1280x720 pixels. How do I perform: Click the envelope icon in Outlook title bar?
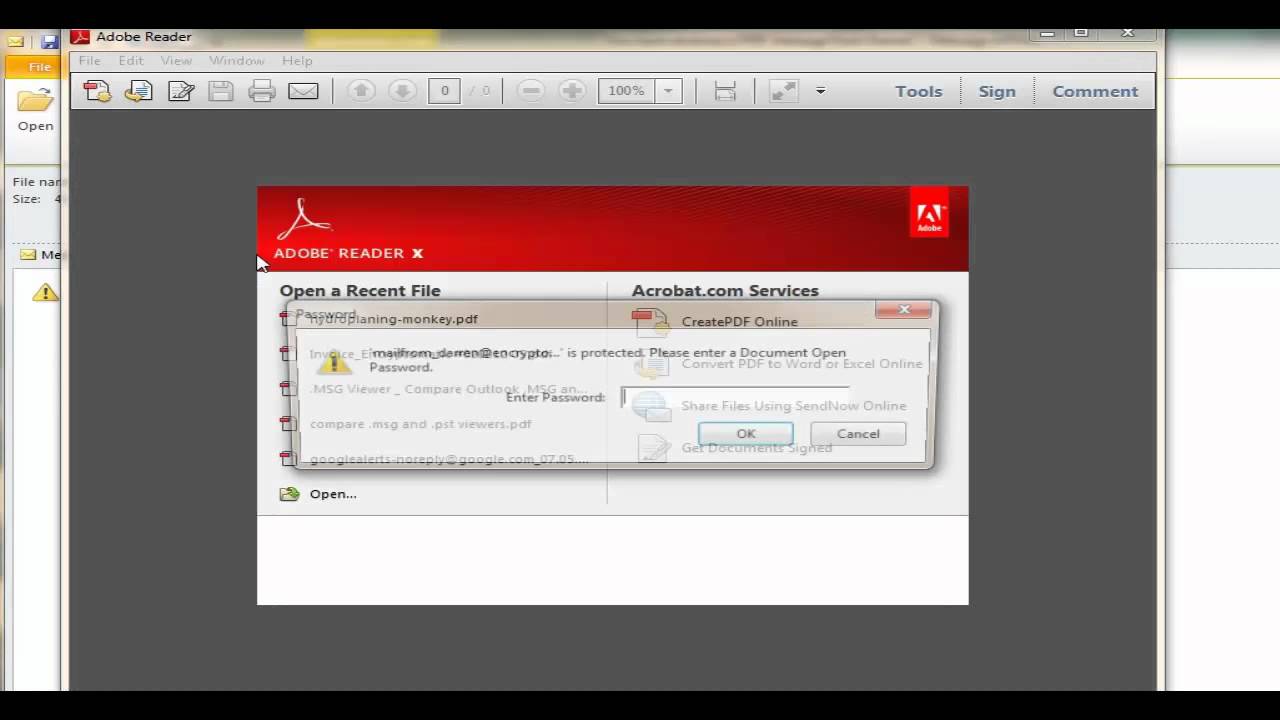[x=16, y=42]
